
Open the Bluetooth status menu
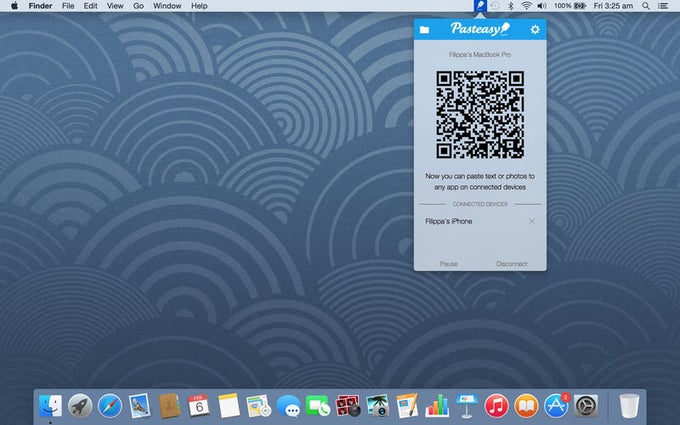[510, 6]
